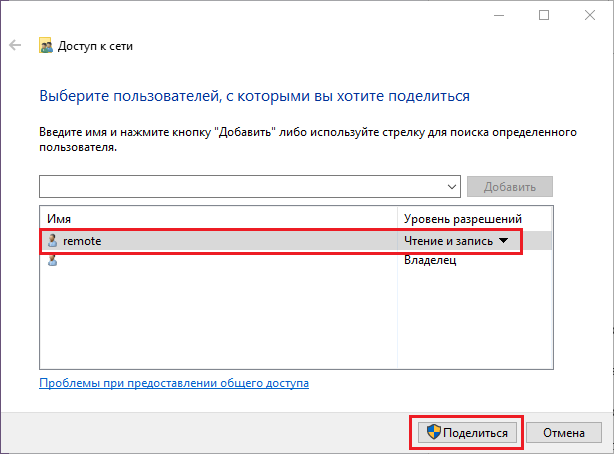Image resolution: width=615 pixels, height=455 pixels.
Task: Click the Уровень разрешений column header
Action: coord(462,219)
